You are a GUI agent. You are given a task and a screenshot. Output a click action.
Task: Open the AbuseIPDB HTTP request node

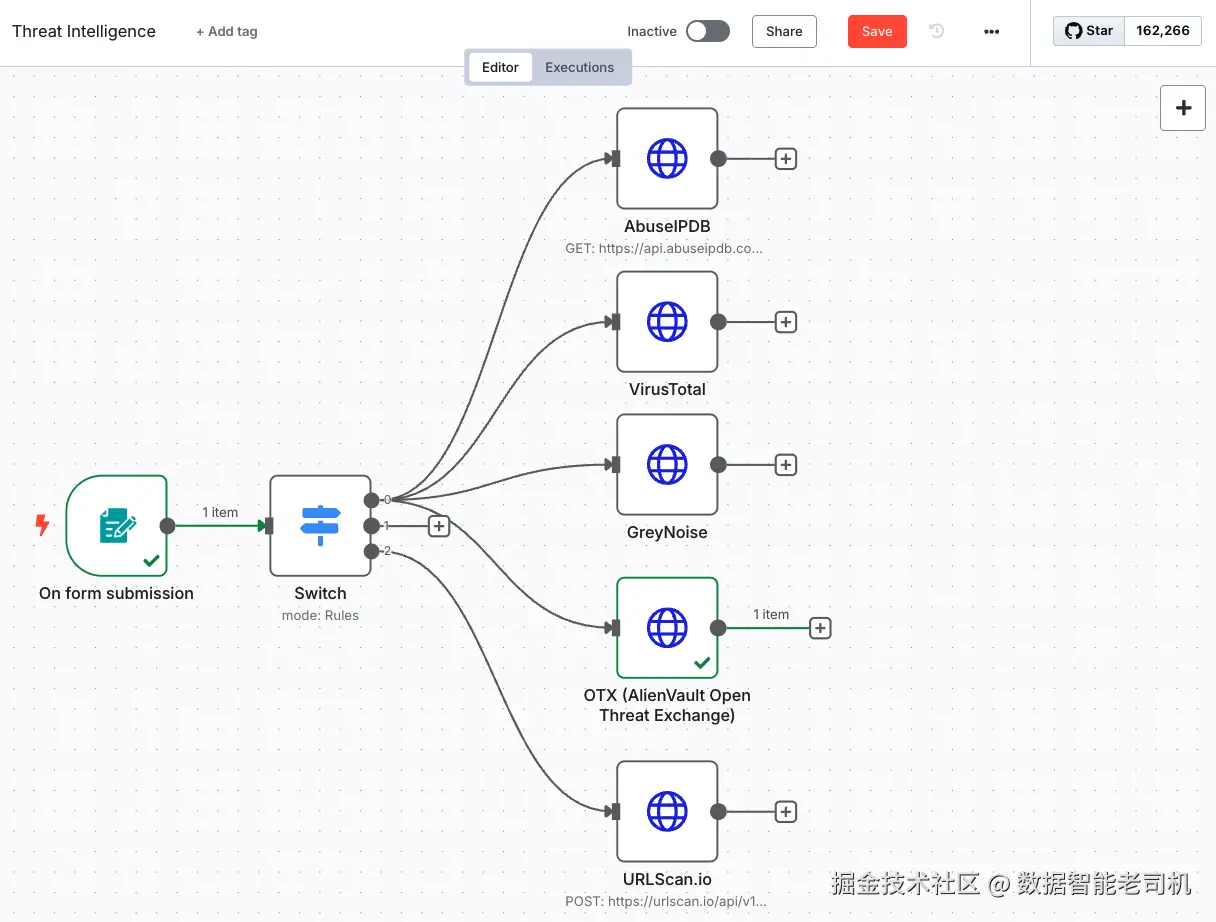(667, 158)
